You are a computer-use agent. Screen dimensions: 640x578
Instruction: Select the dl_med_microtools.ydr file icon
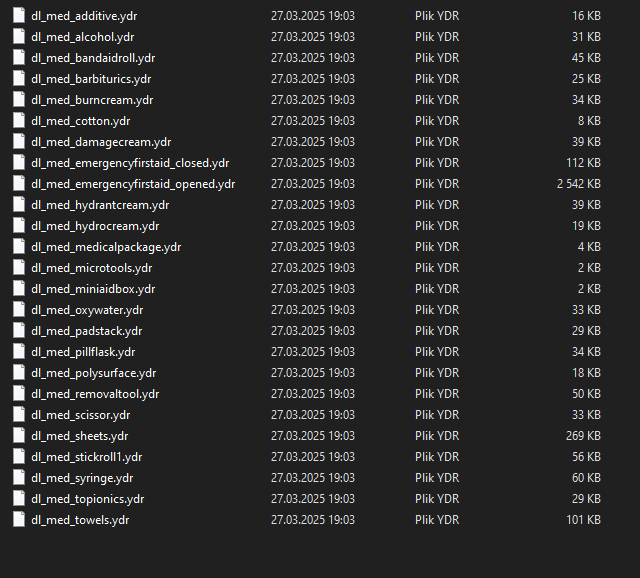point(19,268)
